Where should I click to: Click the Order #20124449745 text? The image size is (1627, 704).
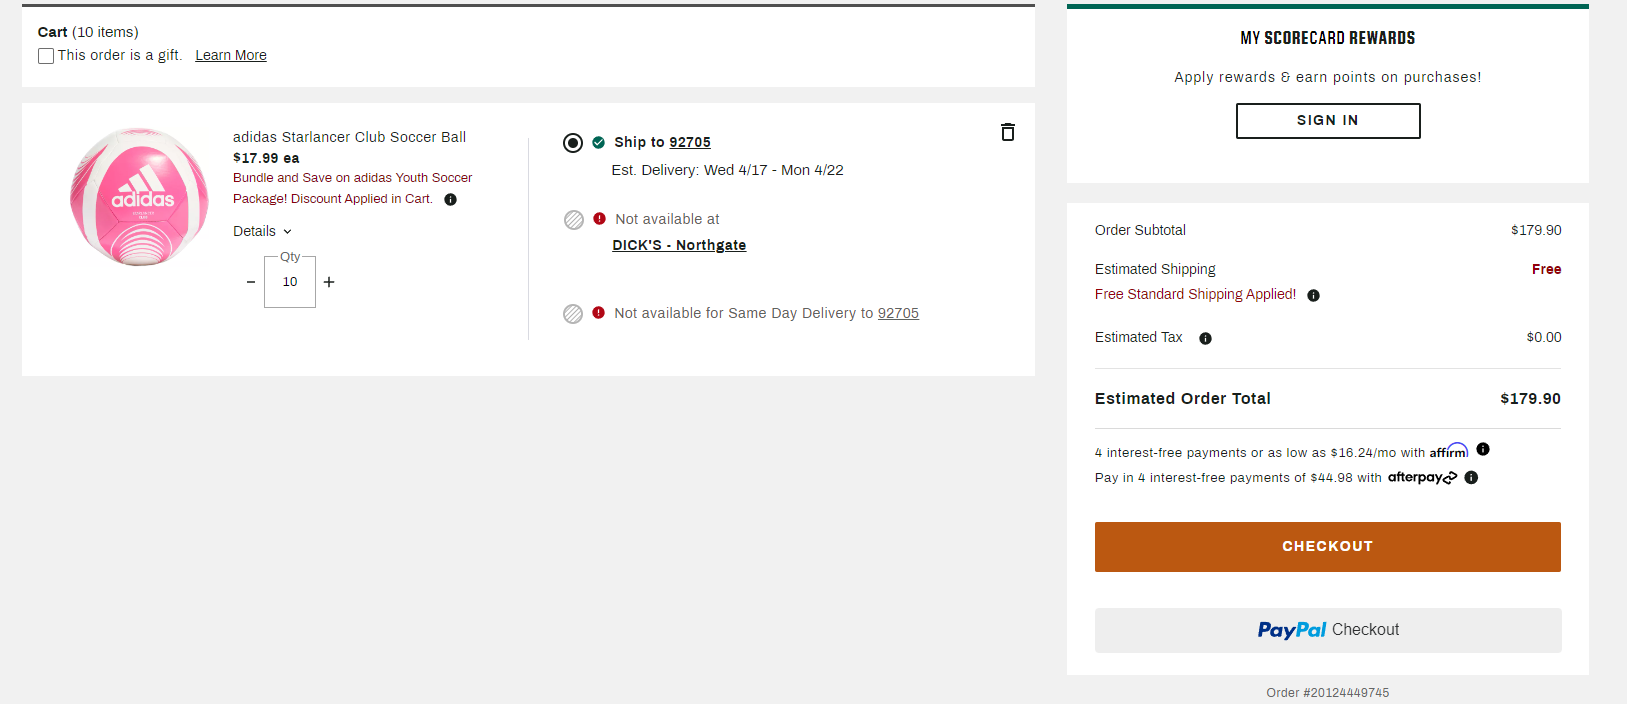click(1328, 692)
